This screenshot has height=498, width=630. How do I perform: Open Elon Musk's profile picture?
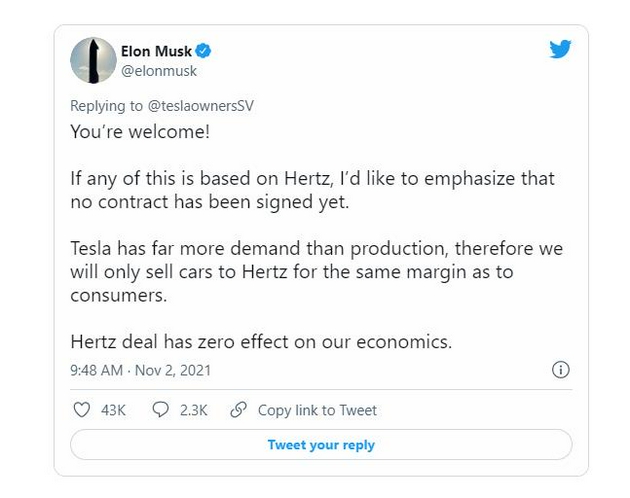[92, 60]
